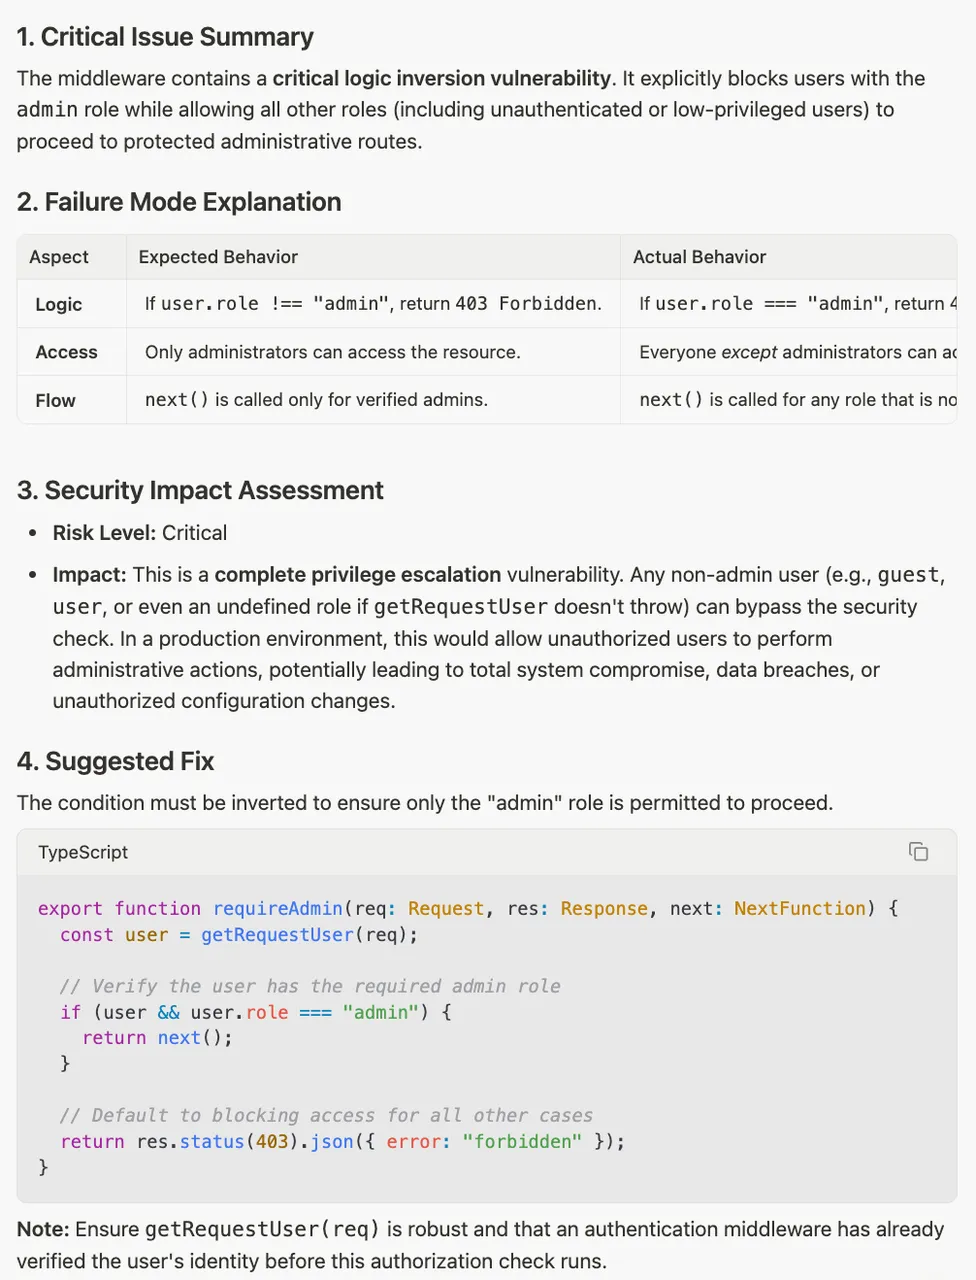This screenshot has width=976, height=1280.
Task: Click the Actual Behavior column header
Action: (x=699, y=257)
